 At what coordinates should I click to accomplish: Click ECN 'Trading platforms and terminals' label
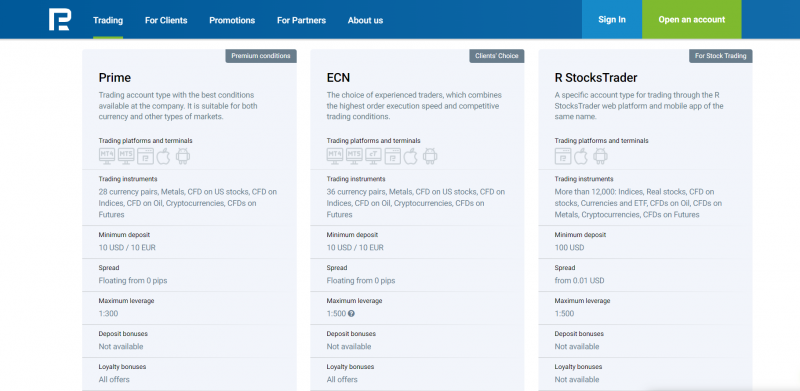pos(373,141)
